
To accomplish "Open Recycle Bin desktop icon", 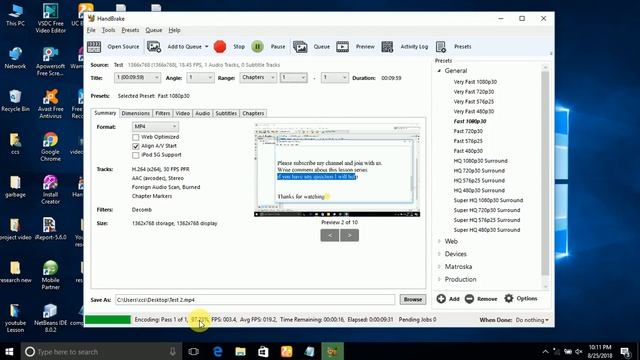I will point(16,101).
